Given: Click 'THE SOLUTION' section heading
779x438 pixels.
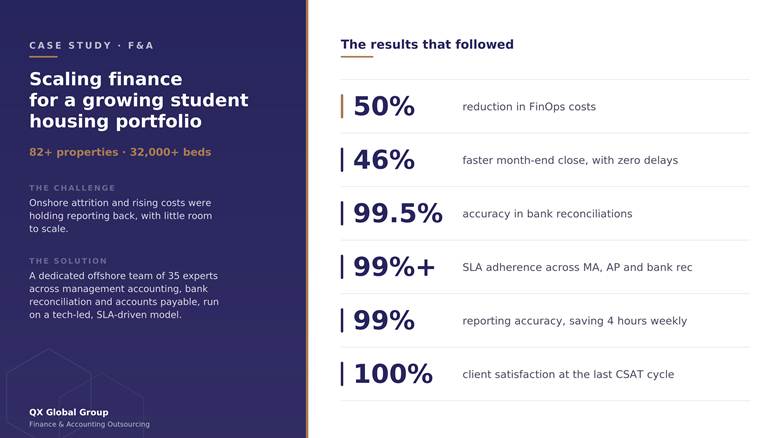Looking at the screenshot, I should (x=68, y=261).
